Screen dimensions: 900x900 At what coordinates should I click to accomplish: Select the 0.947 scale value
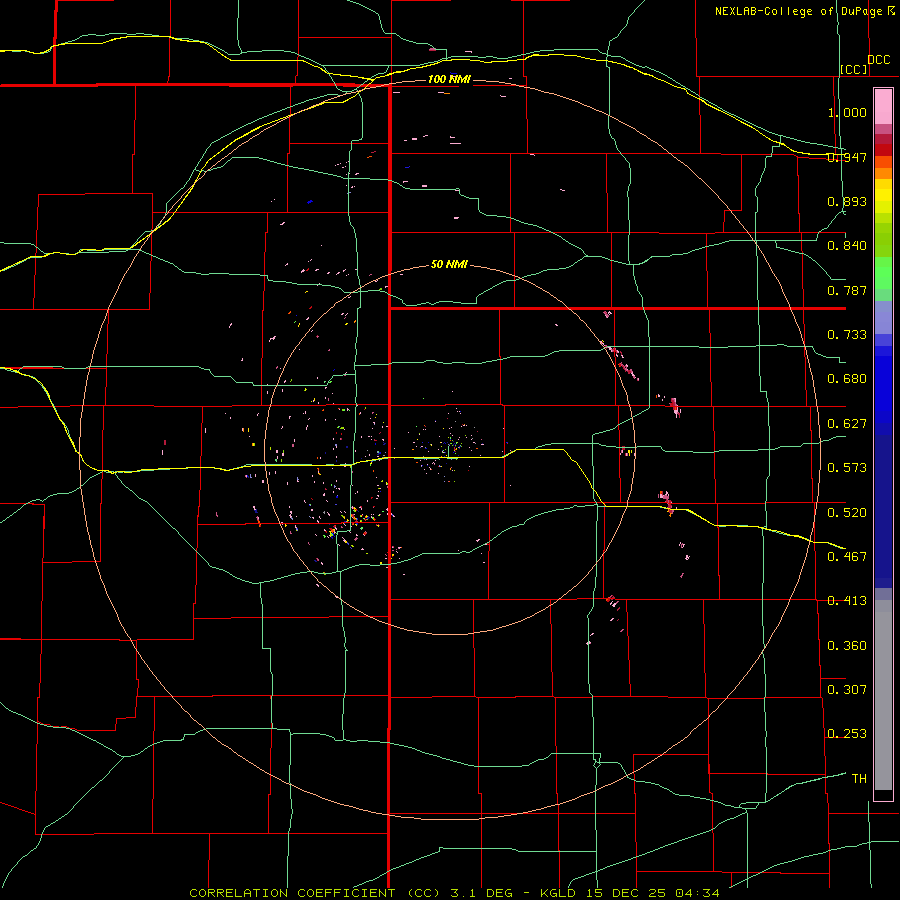[847, 157]
